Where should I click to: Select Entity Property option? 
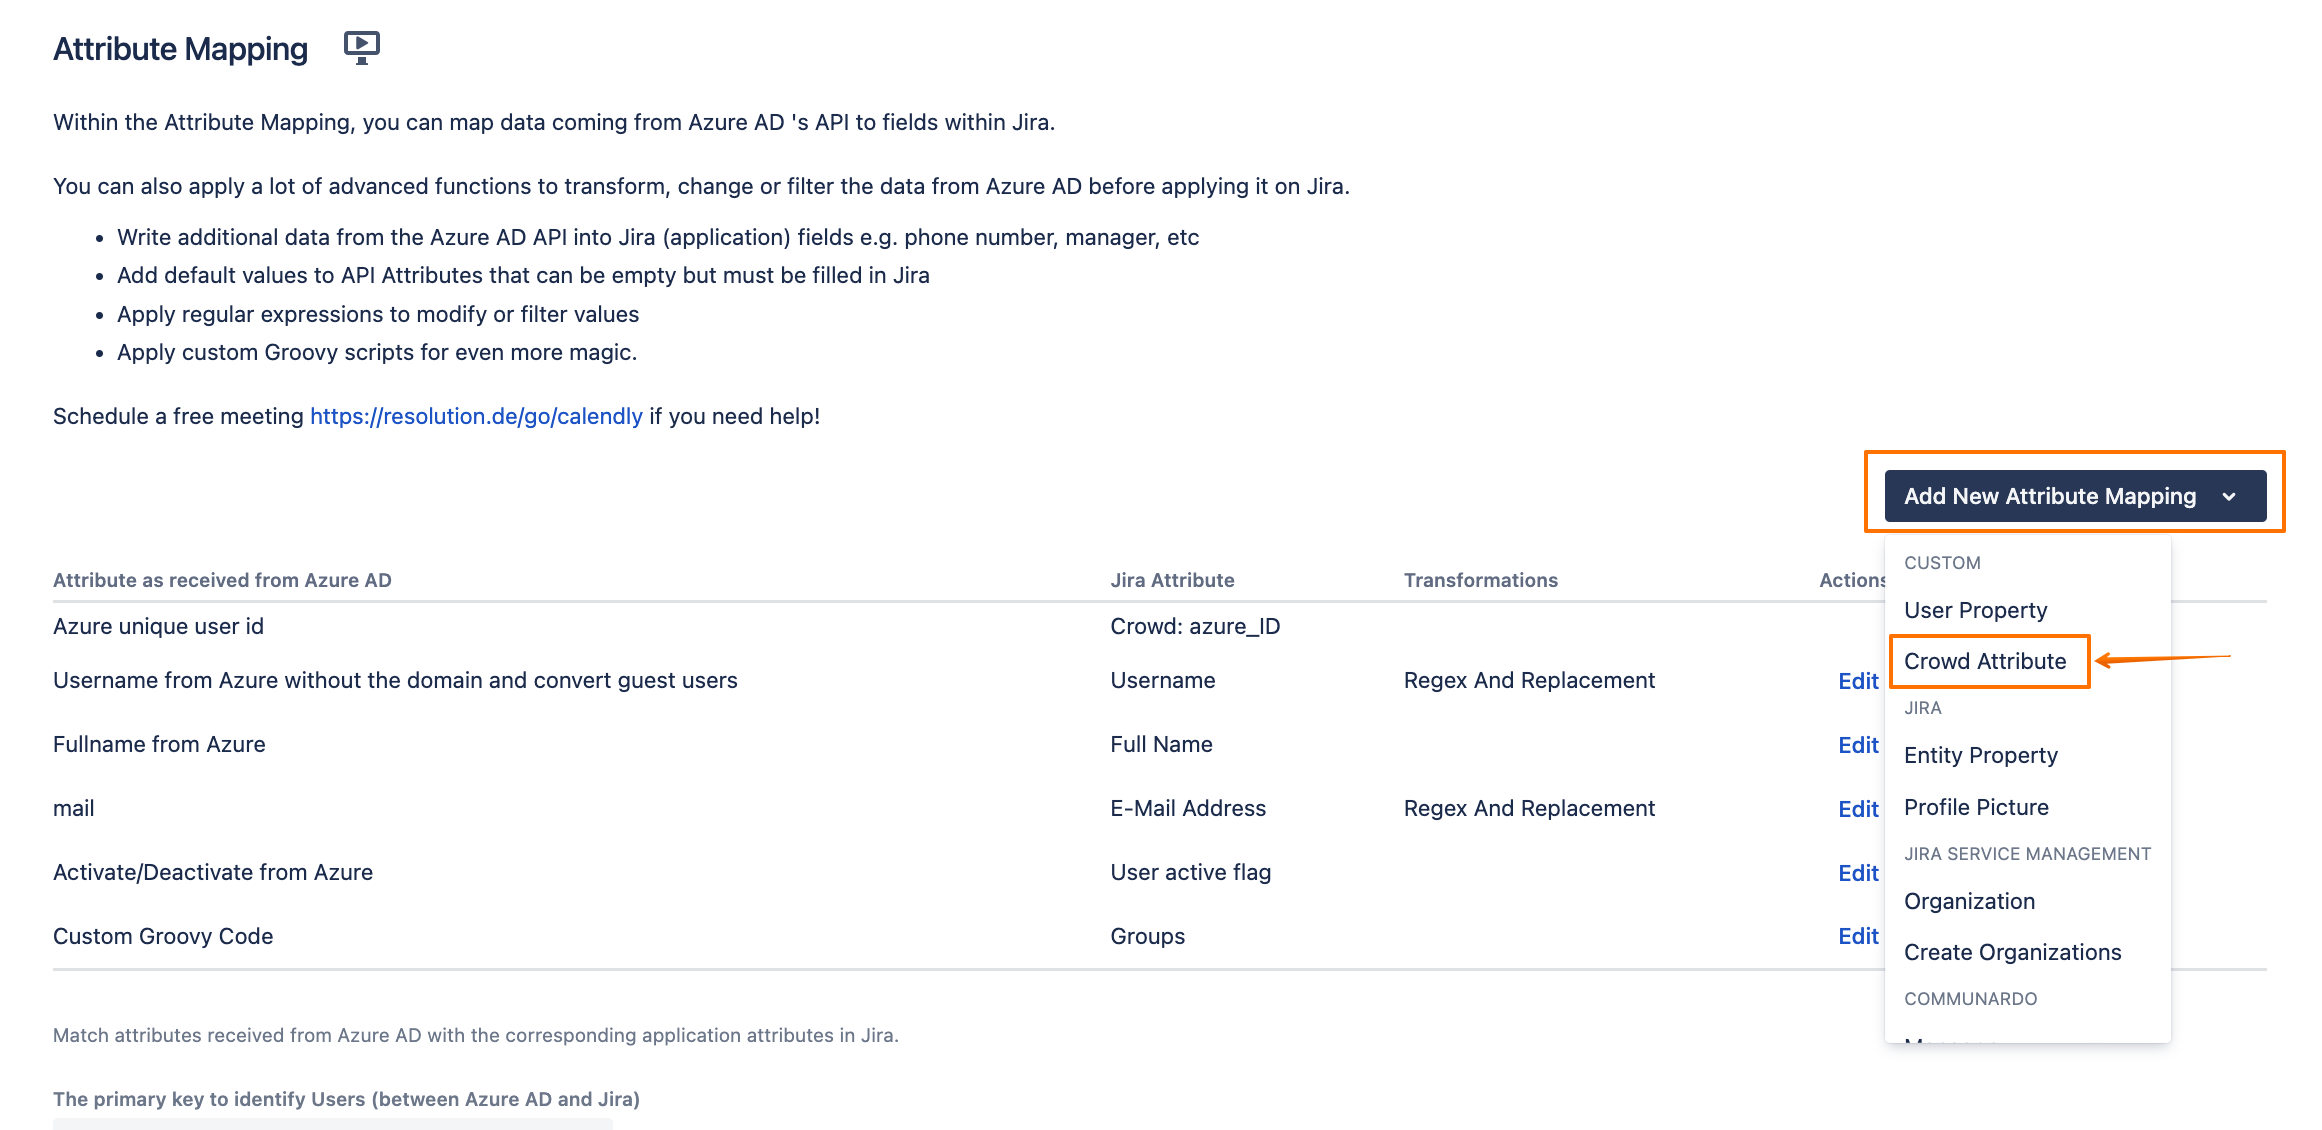pyautogui.click(x=1980, y=755)
